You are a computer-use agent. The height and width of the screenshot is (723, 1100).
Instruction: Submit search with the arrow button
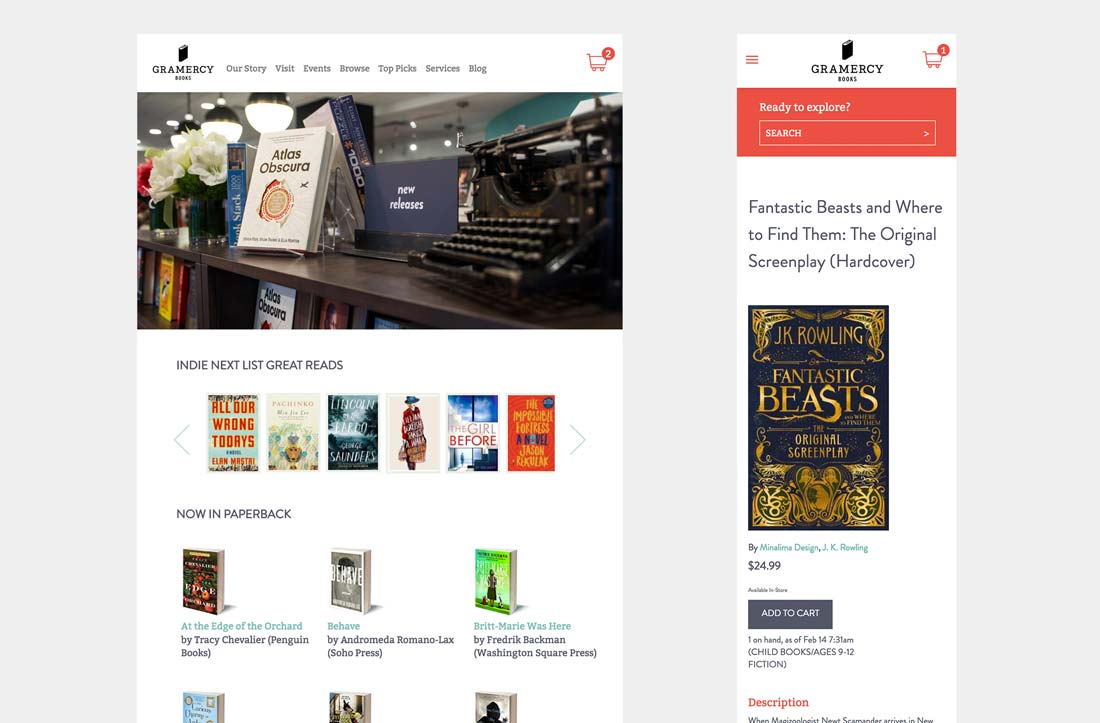point(926,133)
